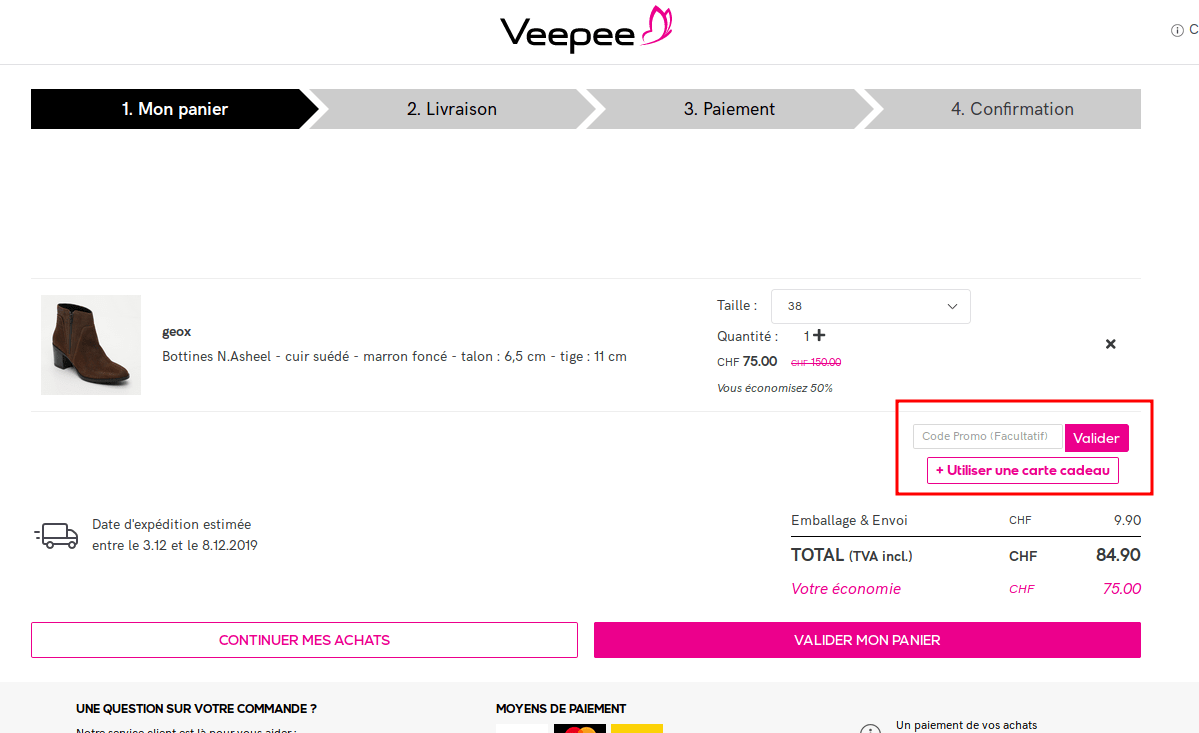The image size is (1199, 733).
Task: Remove the geox bottines from the cart
Action: tap(1110, 343)
